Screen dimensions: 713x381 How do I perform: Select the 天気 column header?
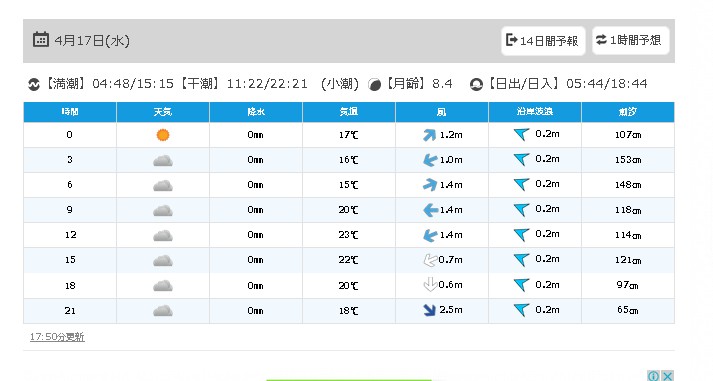pos(163,112)
